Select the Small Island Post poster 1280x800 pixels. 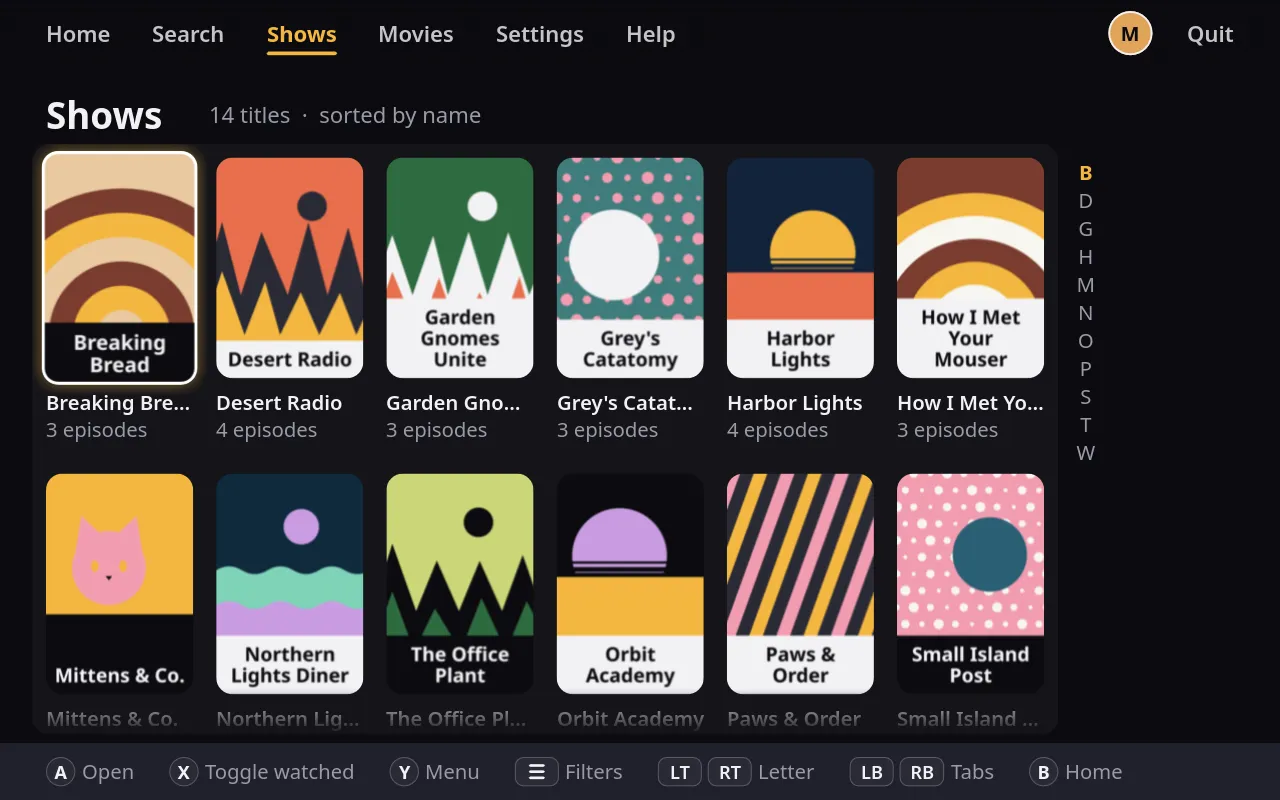coord(970,584)
